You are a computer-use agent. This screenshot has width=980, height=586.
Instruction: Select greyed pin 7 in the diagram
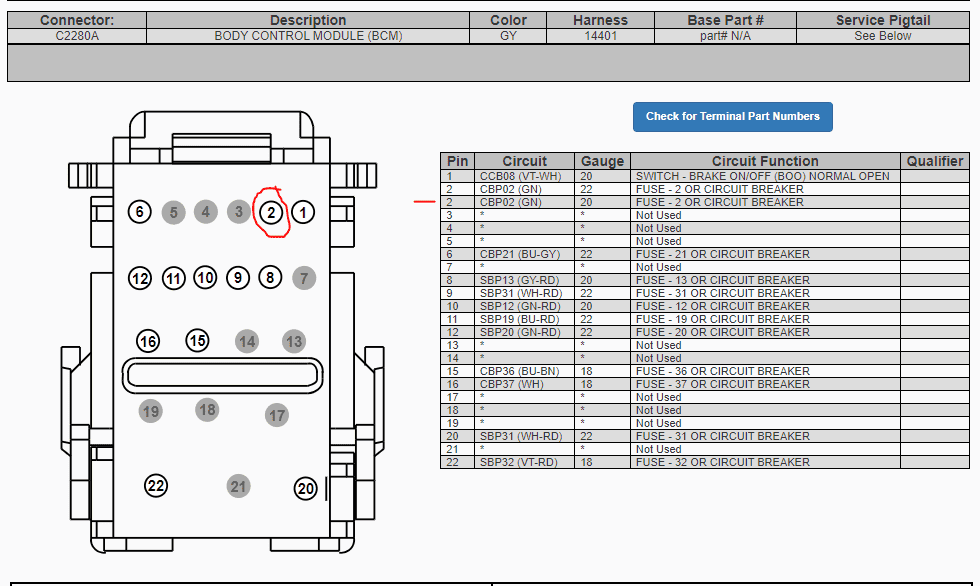click(304, 278)
